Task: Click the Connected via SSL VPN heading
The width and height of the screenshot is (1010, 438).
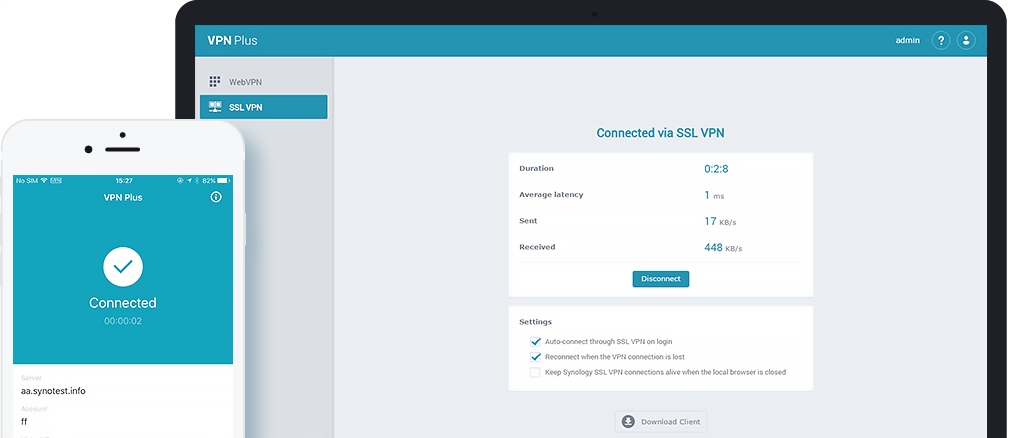Action: [x=660, y=133]
